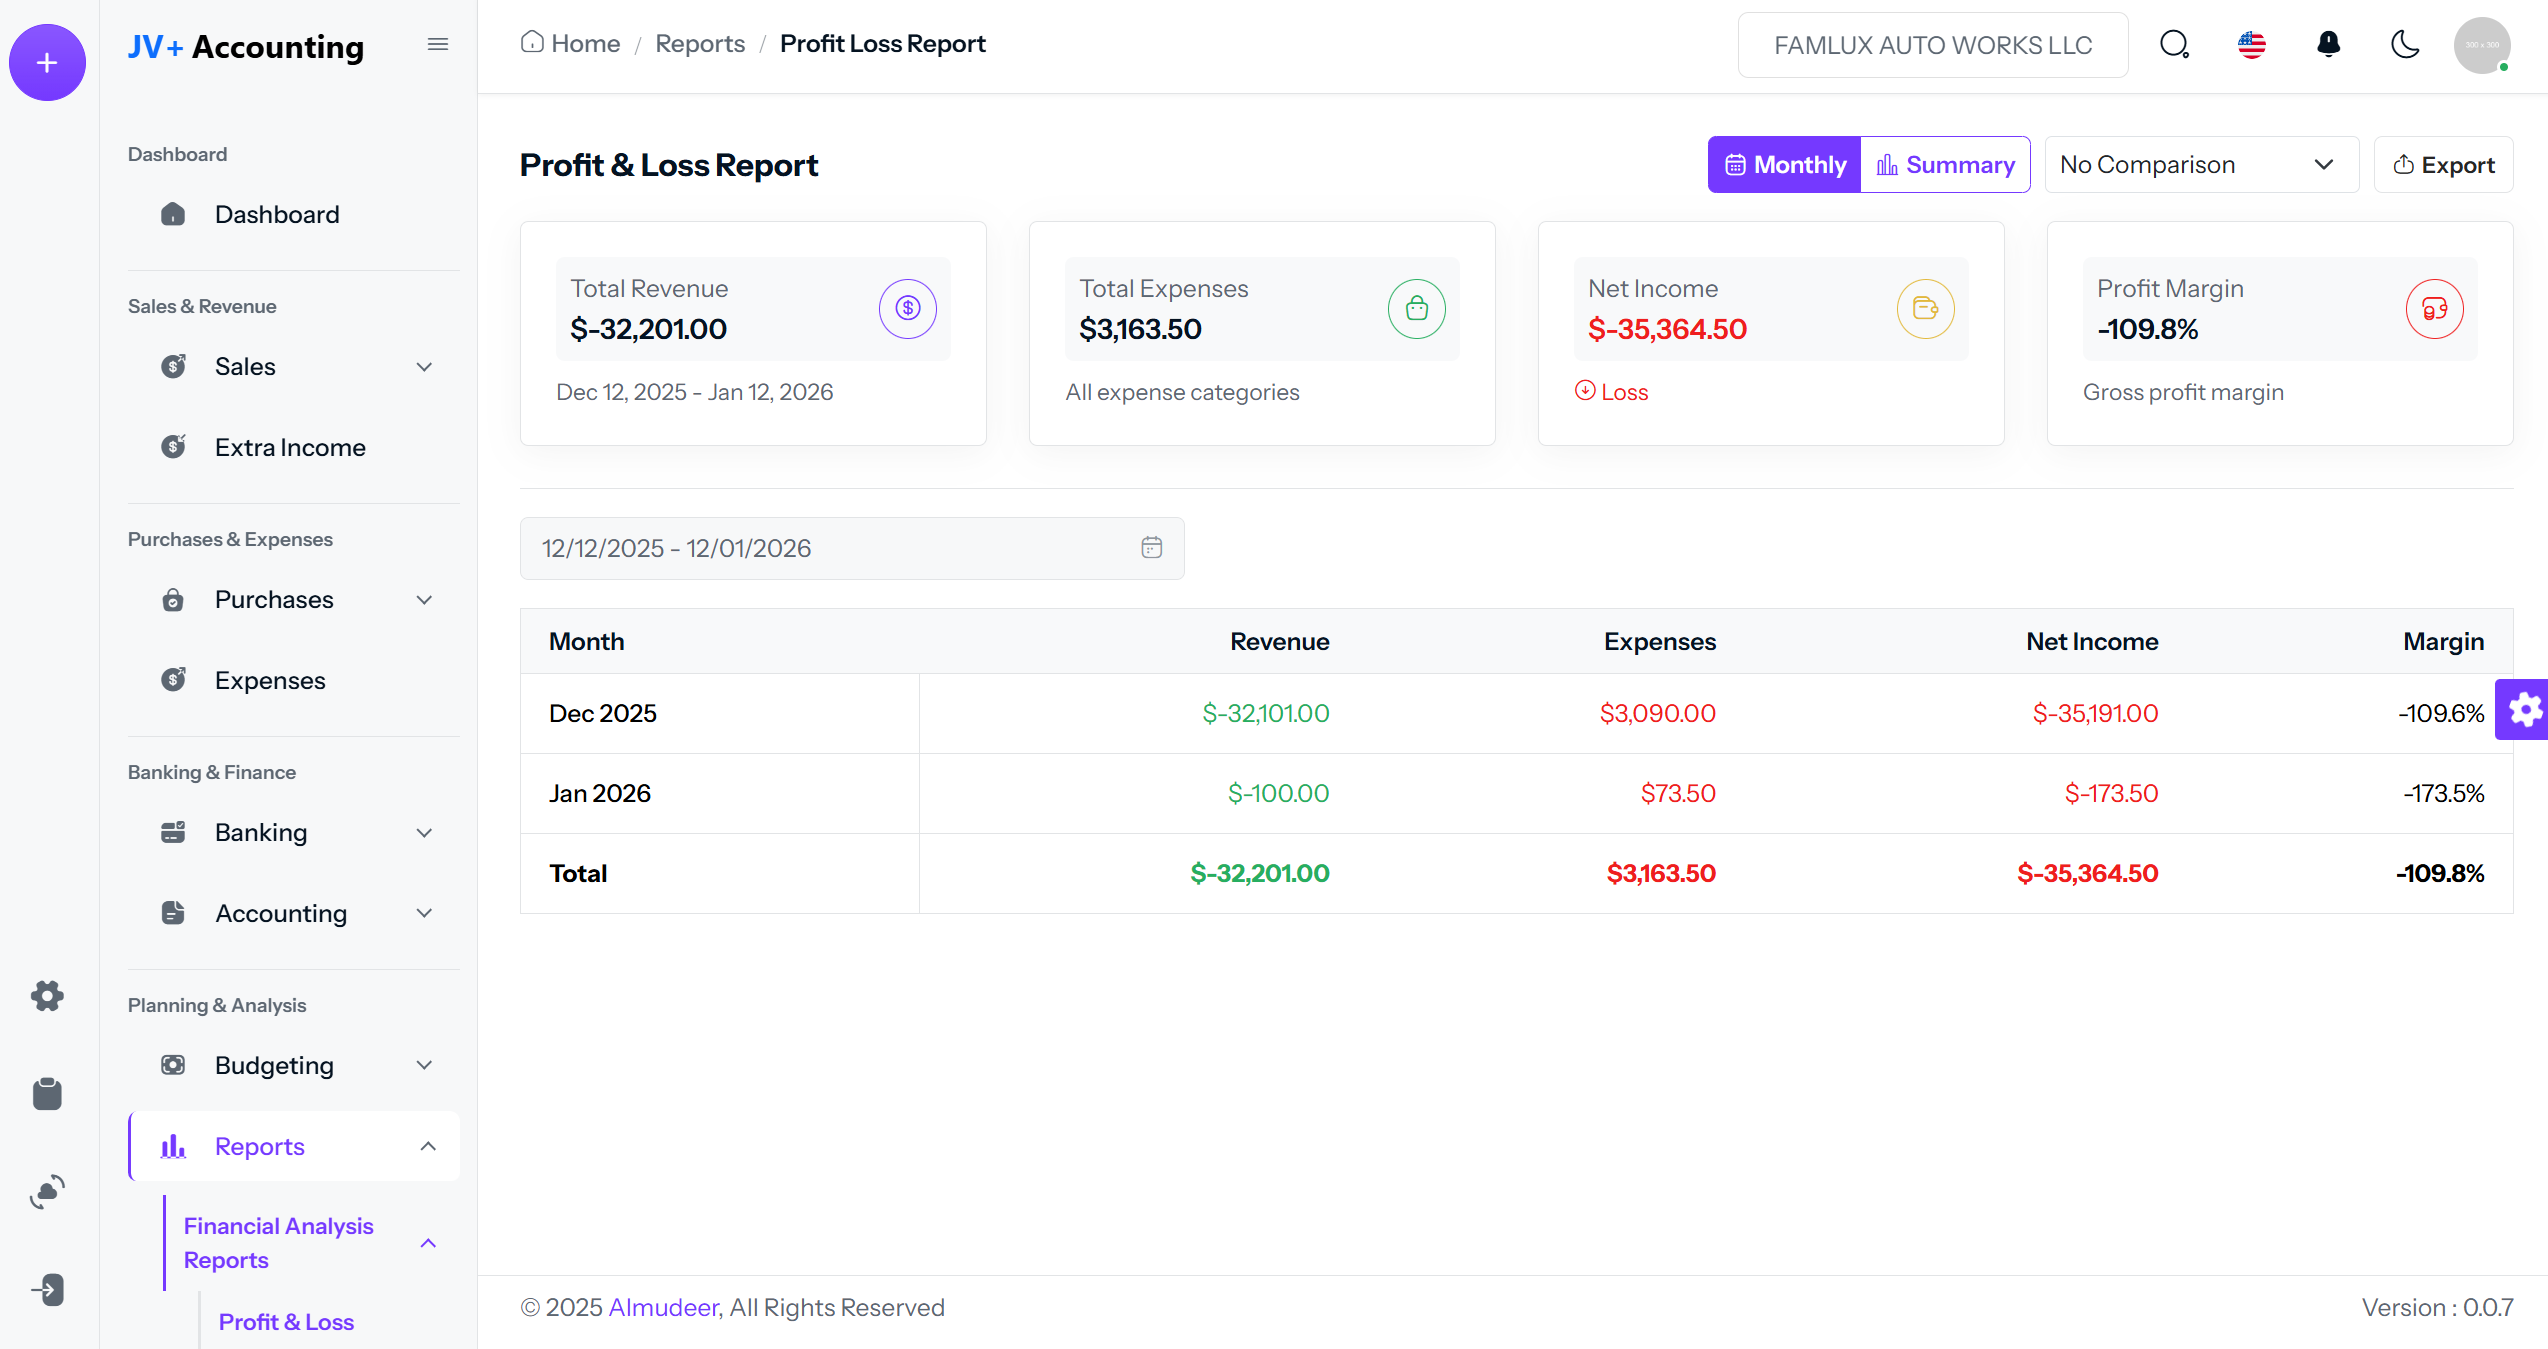Switch report to Monthly view
The height and width of the screenshot is (1349, 2548).
pos(1785,165)
